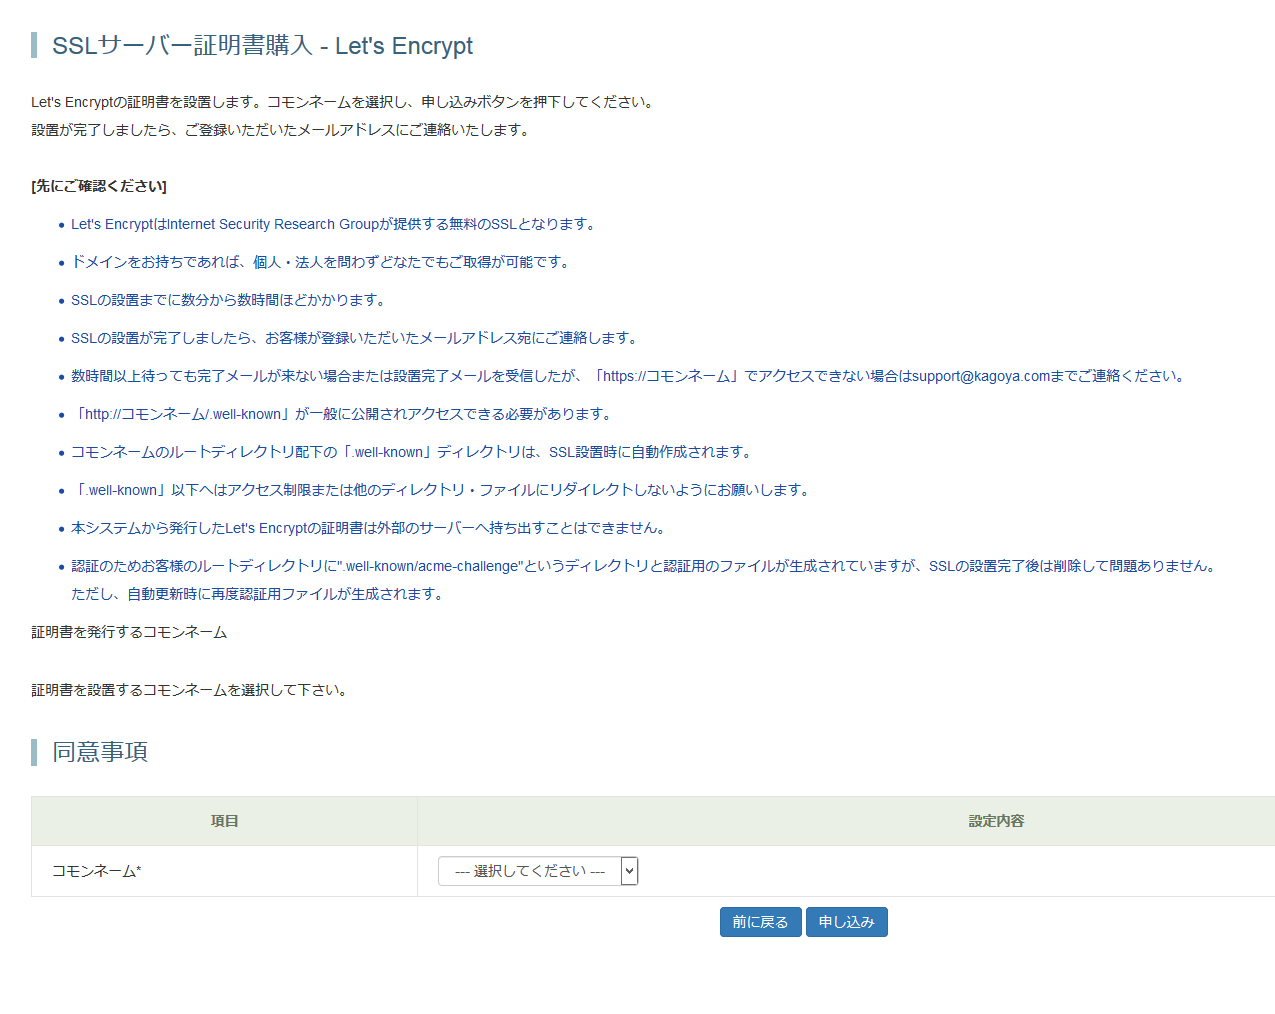Image resolution: width=1275 pixels, height=1014 pixels.
Task: Click the 証明書を発行するコモンネーム text
Action: click(x=129, y=632)
